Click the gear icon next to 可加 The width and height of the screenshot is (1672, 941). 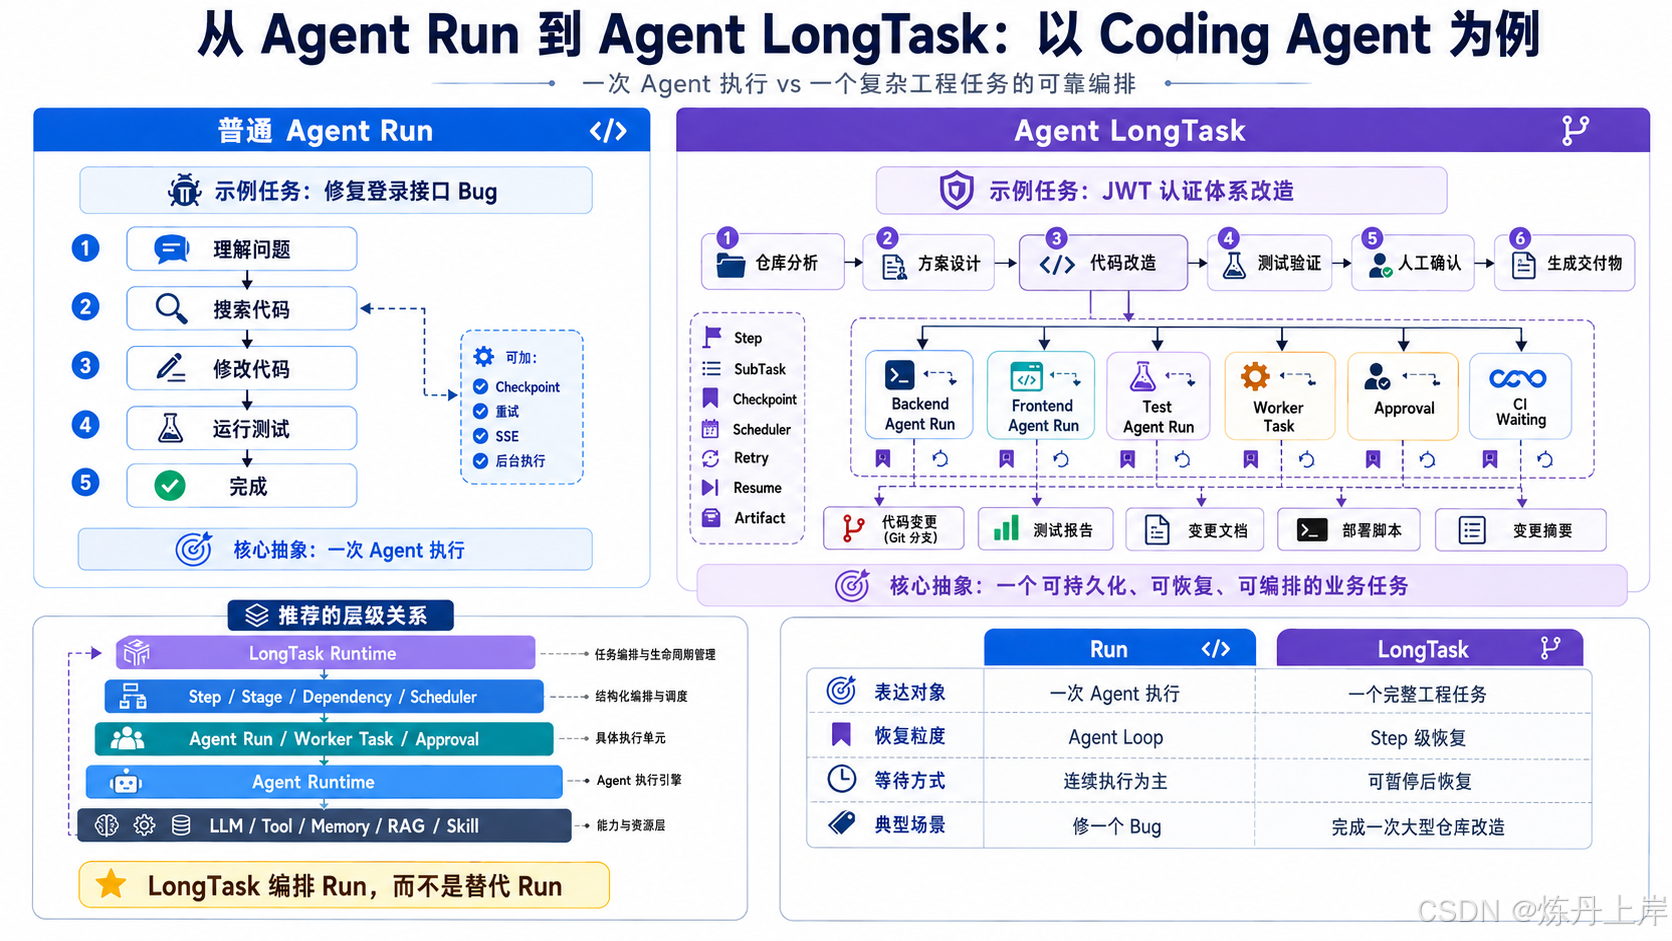(x=484, y=357)
